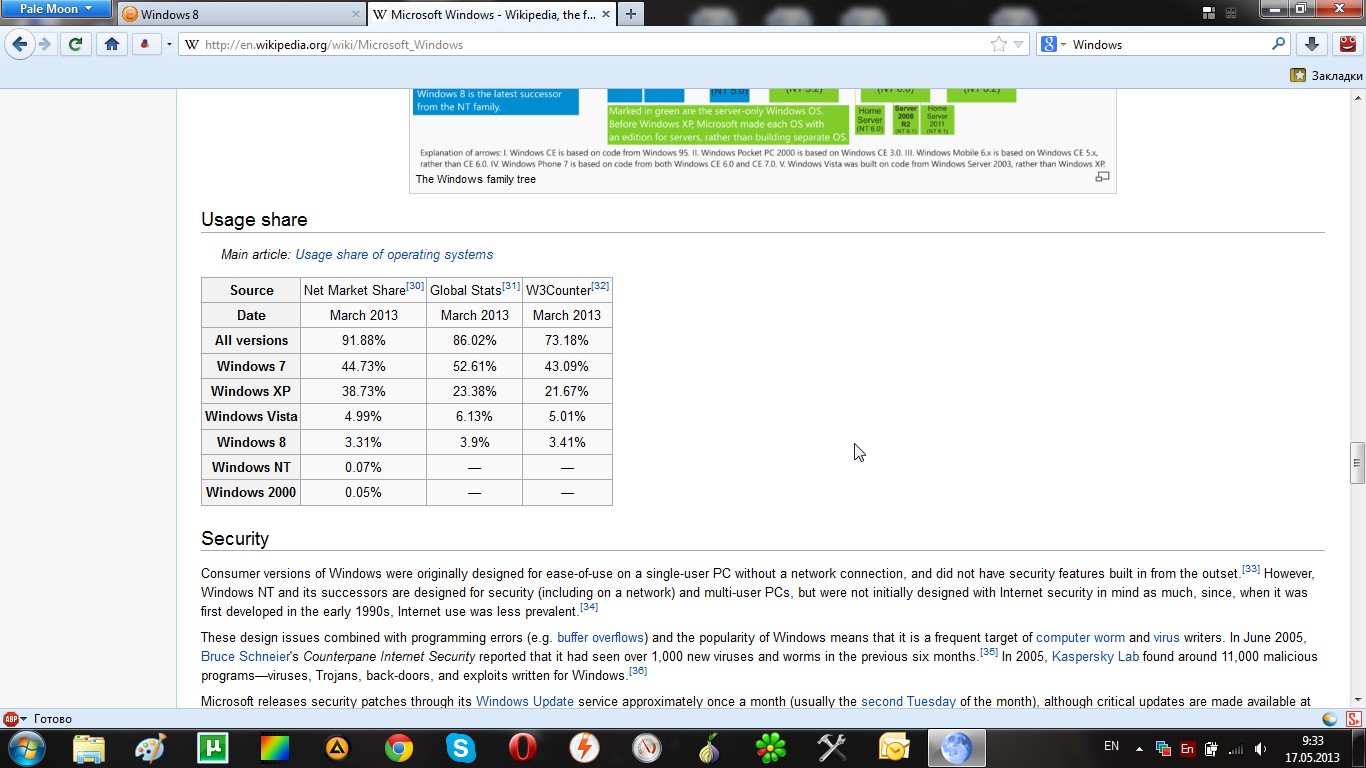
Task: Open the Закладки bookmarks button
Action: coord(1327,75)
